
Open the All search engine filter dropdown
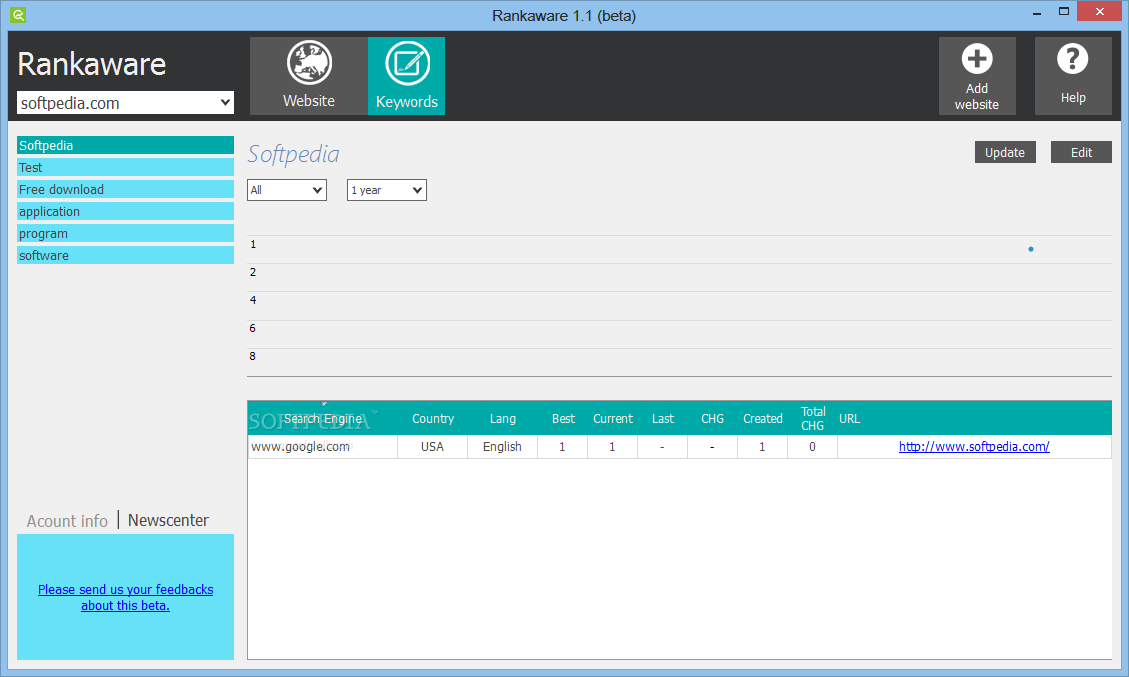click(287, 190)
